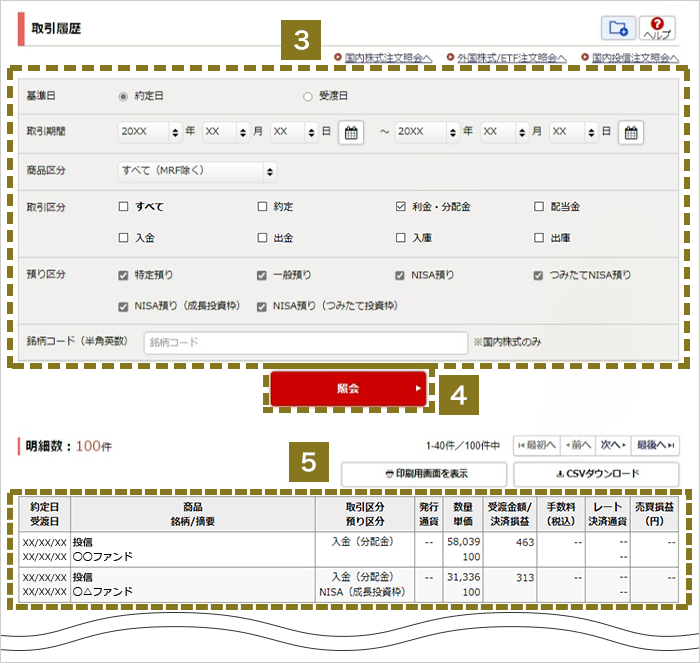The width and height of the screenshot is (700, 663).
Task: Check the 配当金 checkbox
Action: pyautogui.click(x=539, y=206)
